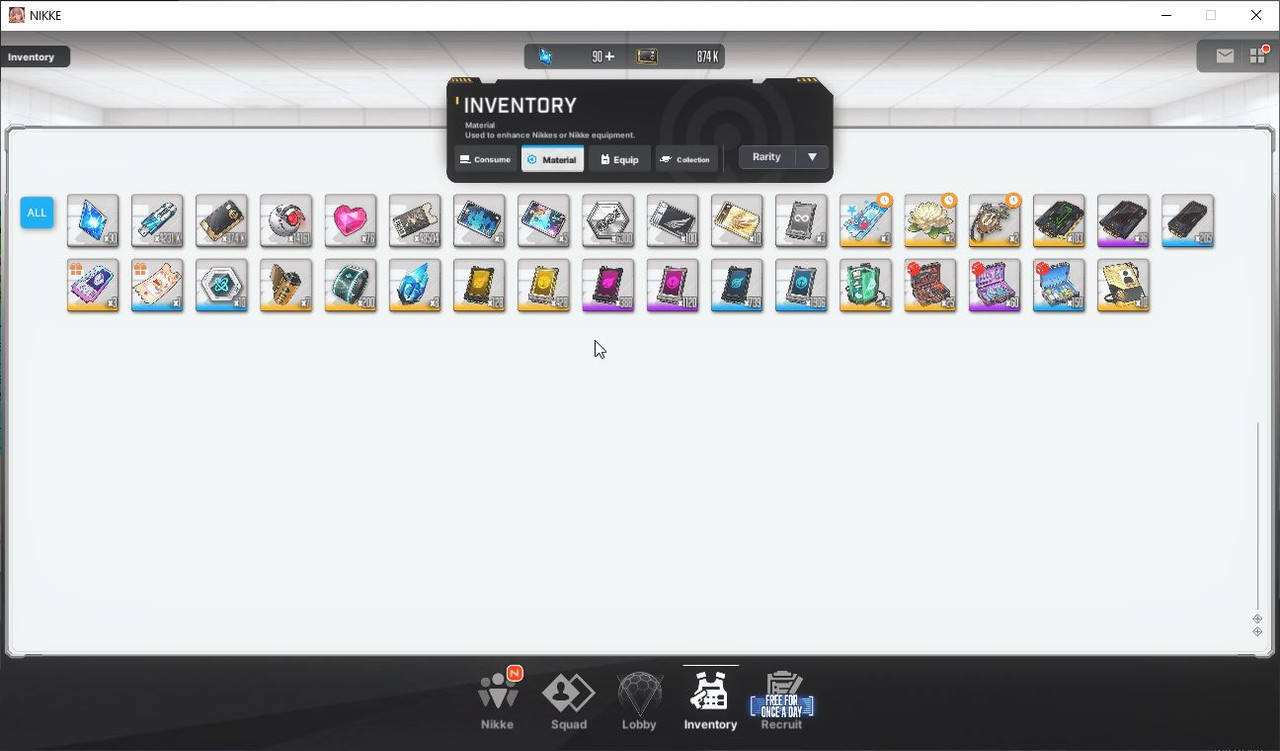Go to the Lobby
This screenshot has width=1280, height=751.
(x=639, y=700)
